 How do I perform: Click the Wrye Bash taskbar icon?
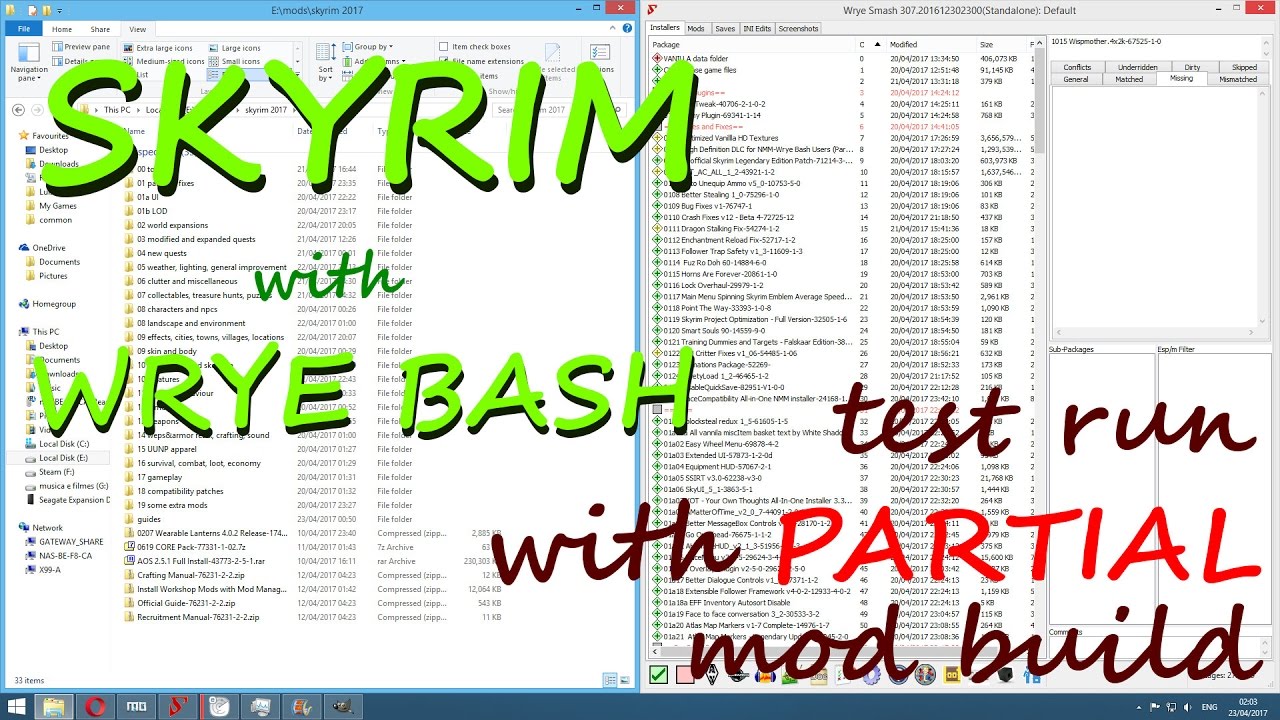coord(176,707)
